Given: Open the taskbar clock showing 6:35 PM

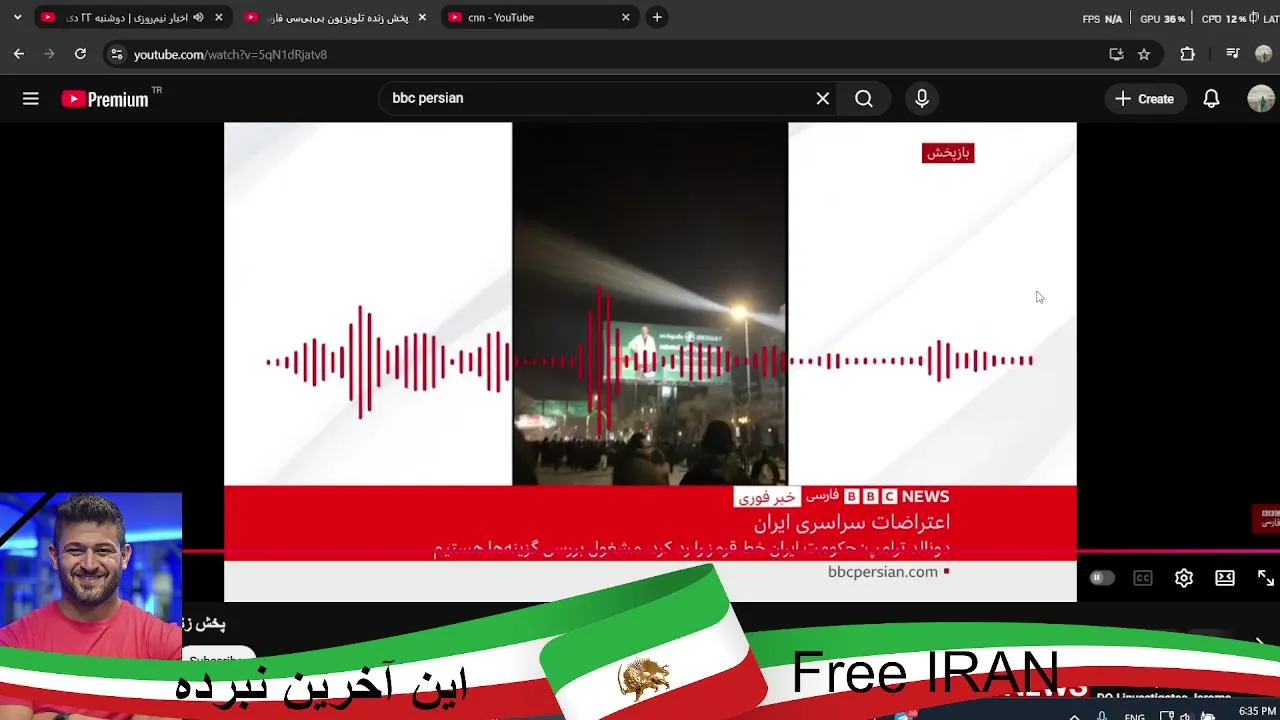Looking at the screenshot, I should (x=1257, y=712).
